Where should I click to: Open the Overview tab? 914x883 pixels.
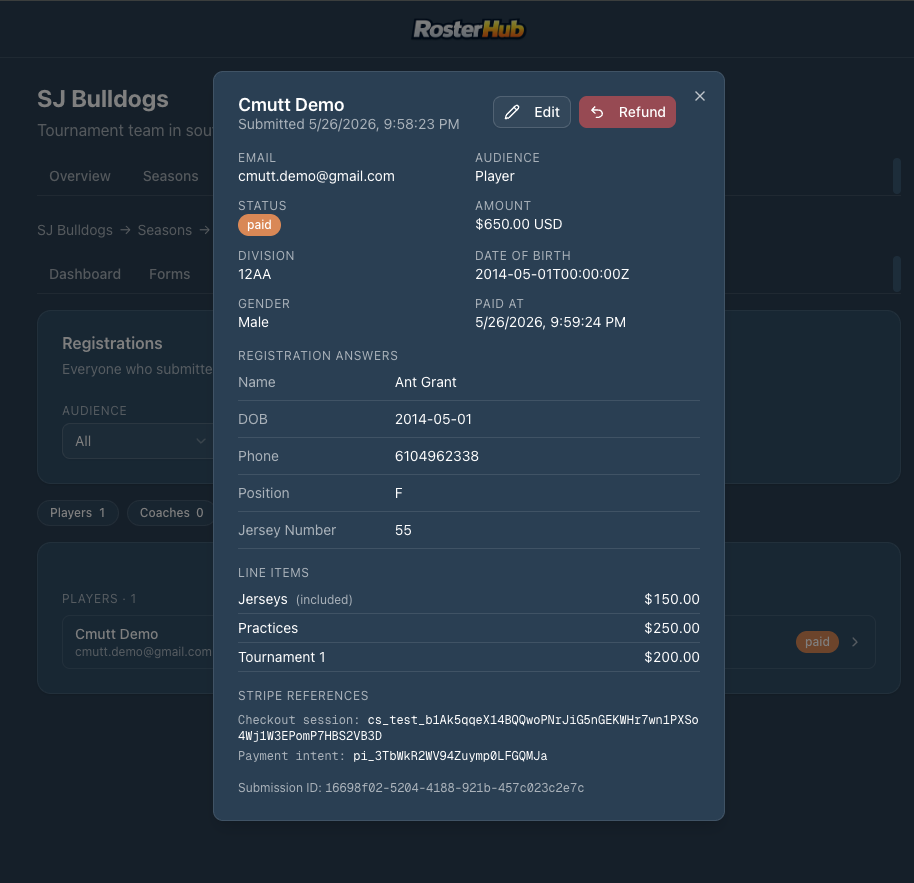79,176
